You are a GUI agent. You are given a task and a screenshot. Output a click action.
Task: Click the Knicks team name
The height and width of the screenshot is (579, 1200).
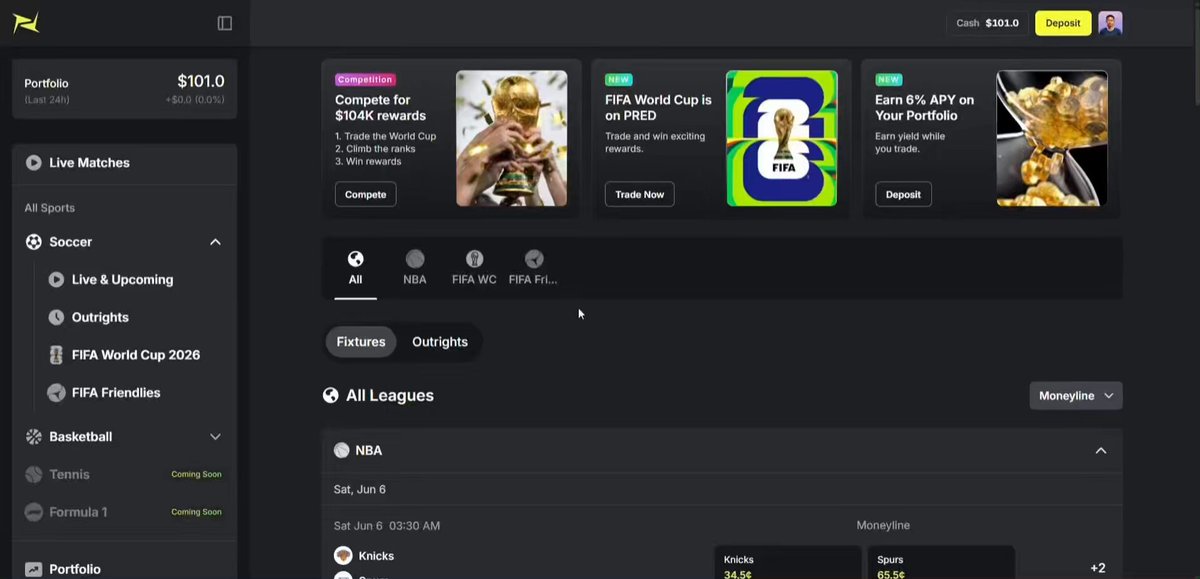376,556
